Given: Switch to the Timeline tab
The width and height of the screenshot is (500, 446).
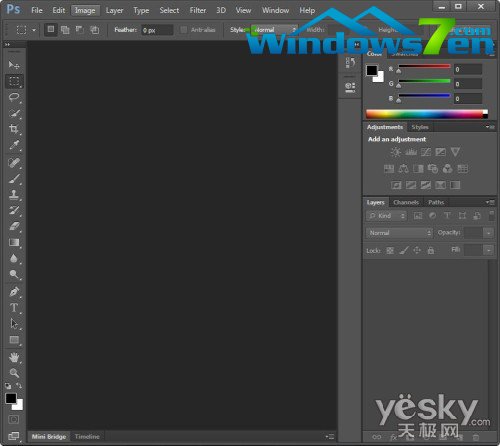Looking at the screenshot, I should click(x=87, y=436).
